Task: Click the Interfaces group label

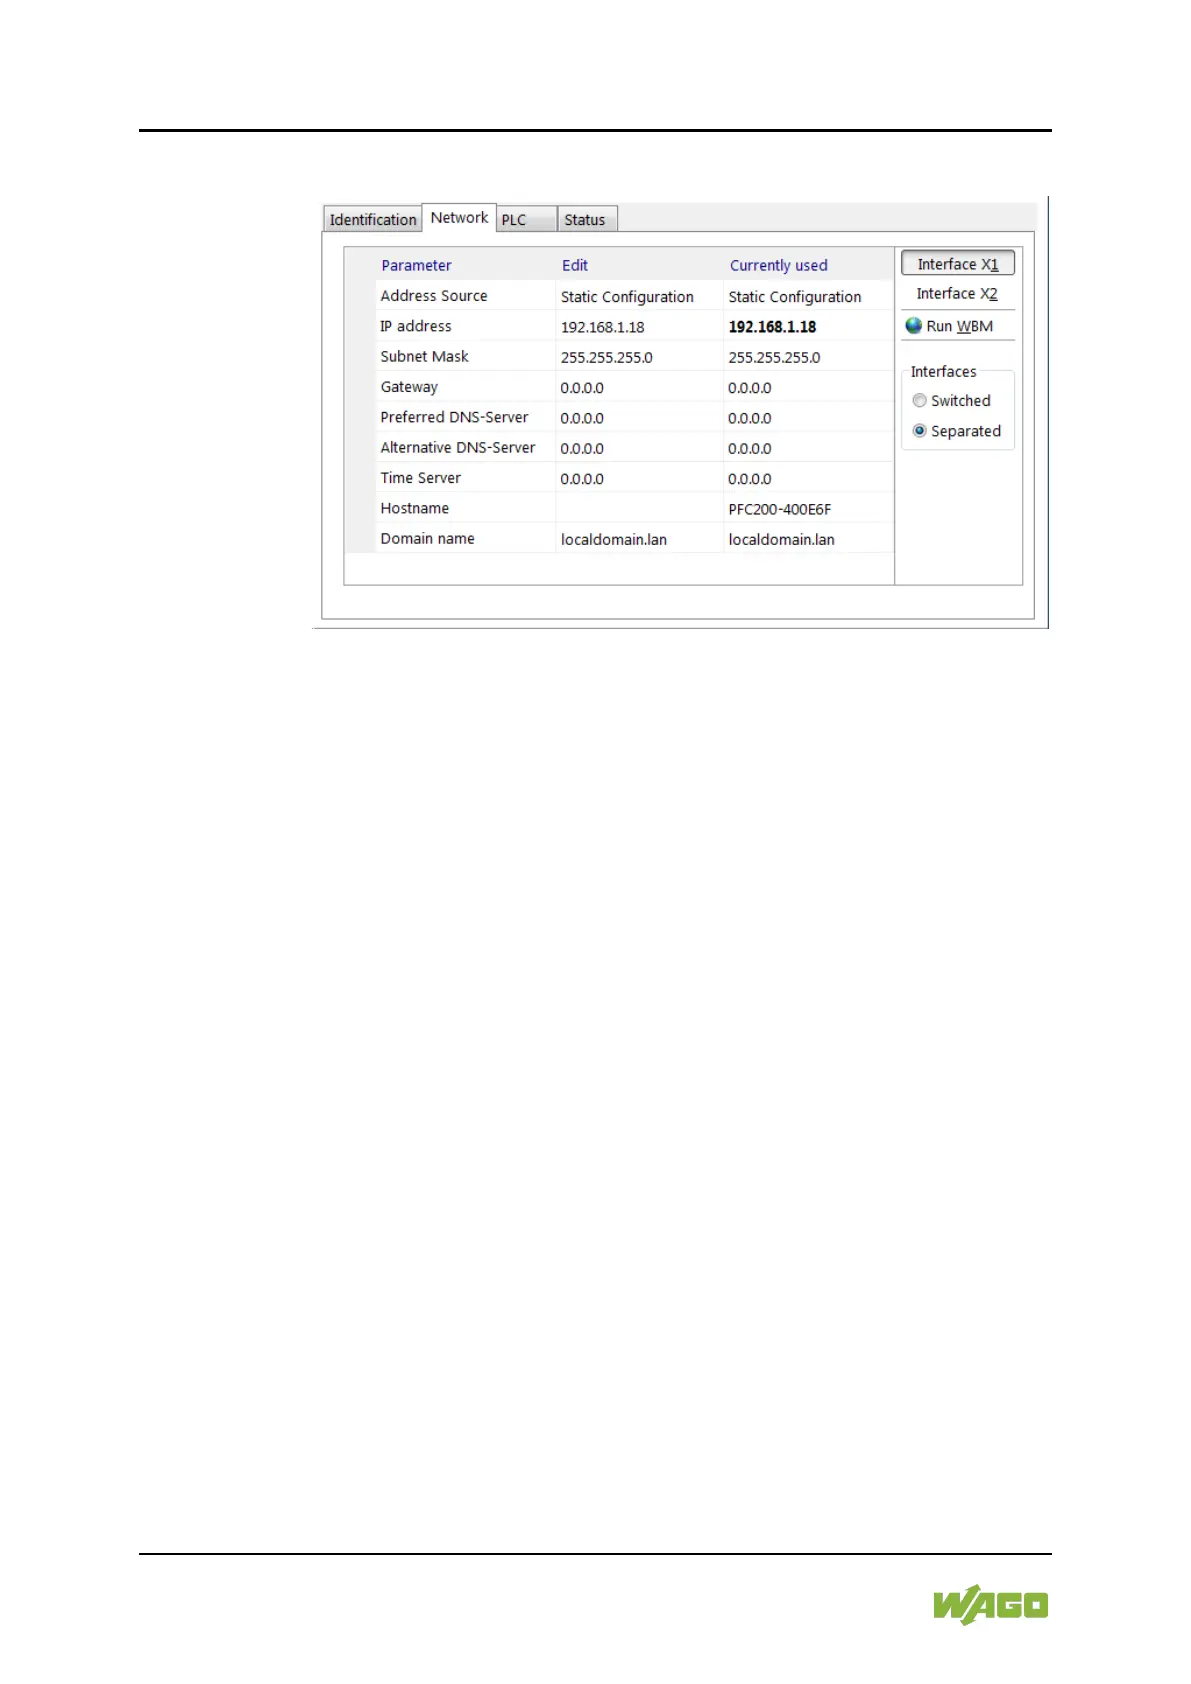Action: [943, 371]
